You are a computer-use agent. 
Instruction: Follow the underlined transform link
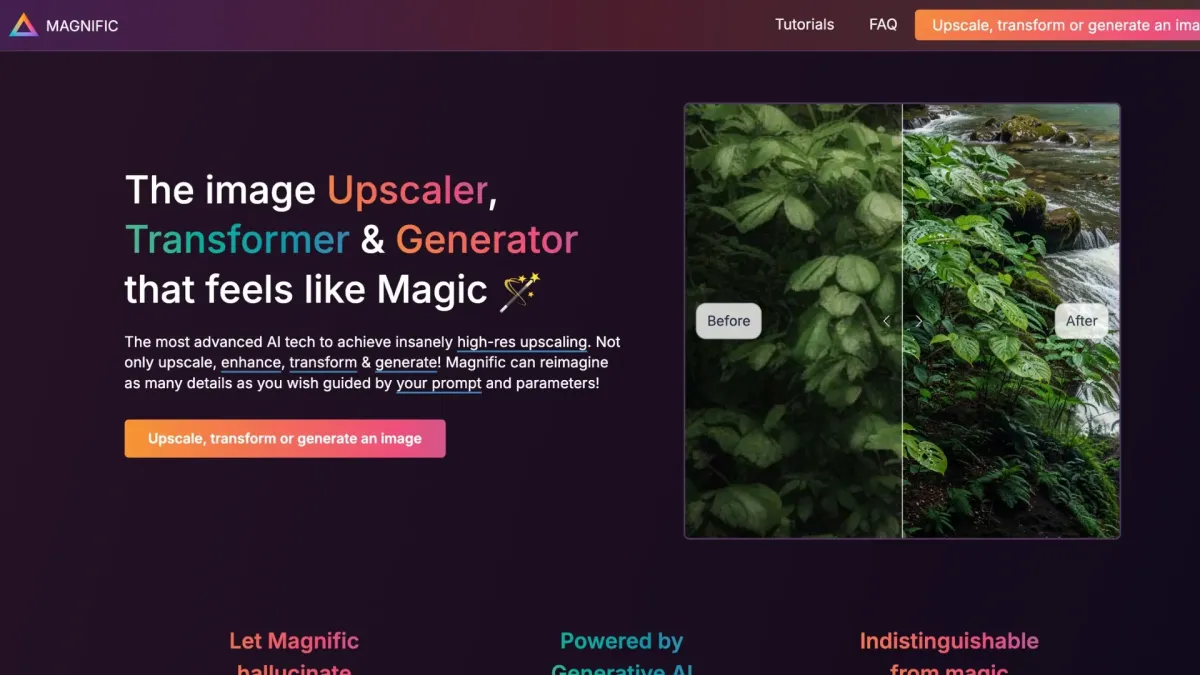(323, 362)
